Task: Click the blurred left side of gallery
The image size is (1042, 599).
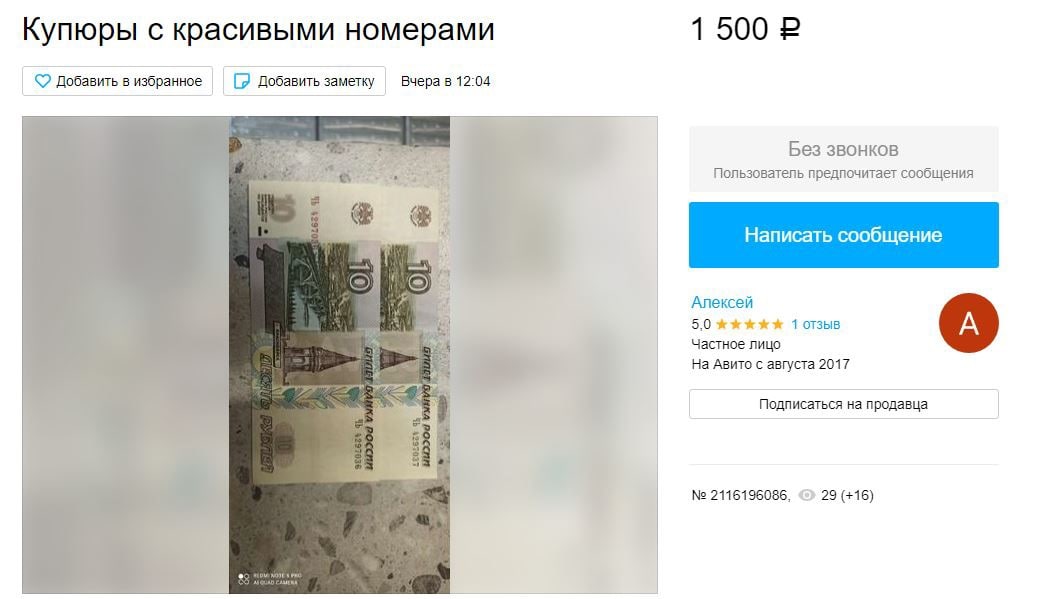Action: tap(126, 355)
